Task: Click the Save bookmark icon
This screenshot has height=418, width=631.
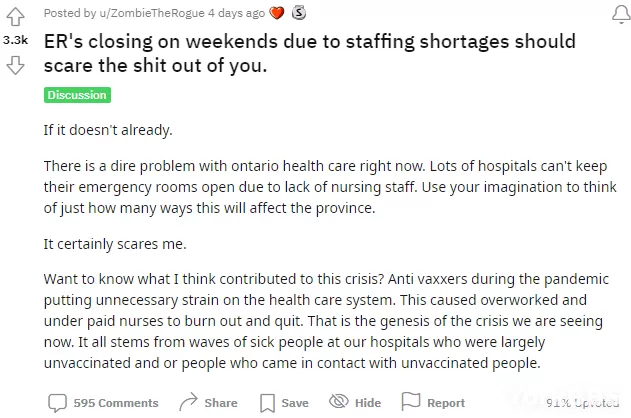Action: coord(267,403)
